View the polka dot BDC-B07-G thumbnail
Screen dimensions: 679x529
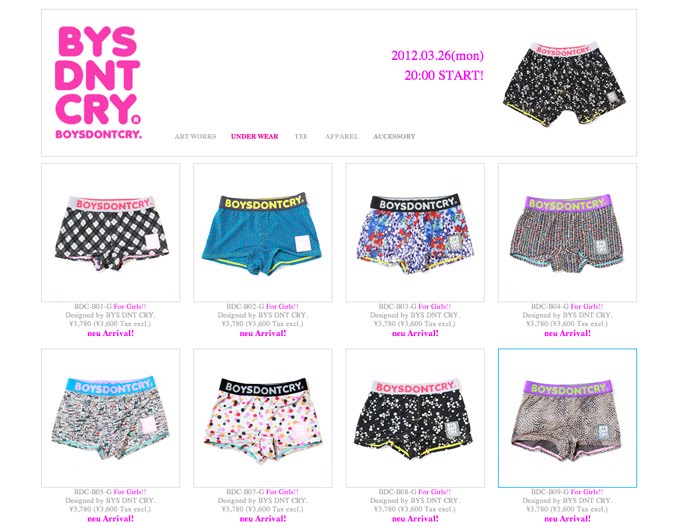(263, 418)
